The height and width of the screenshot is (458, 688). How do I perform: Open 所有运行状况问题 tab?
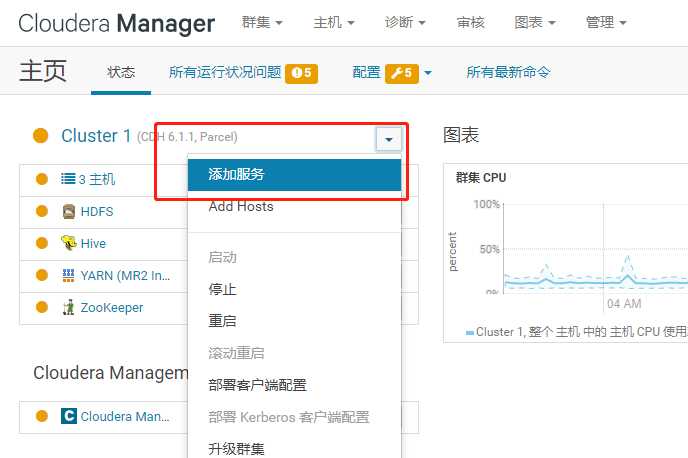[225, 72]
